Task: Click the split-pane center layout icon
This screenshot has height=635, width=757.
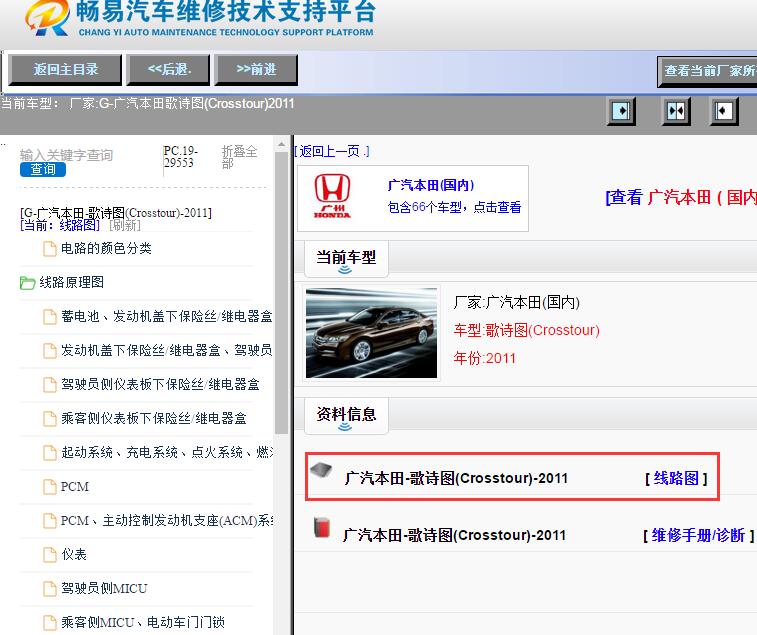Action: (x=675, y=112)
